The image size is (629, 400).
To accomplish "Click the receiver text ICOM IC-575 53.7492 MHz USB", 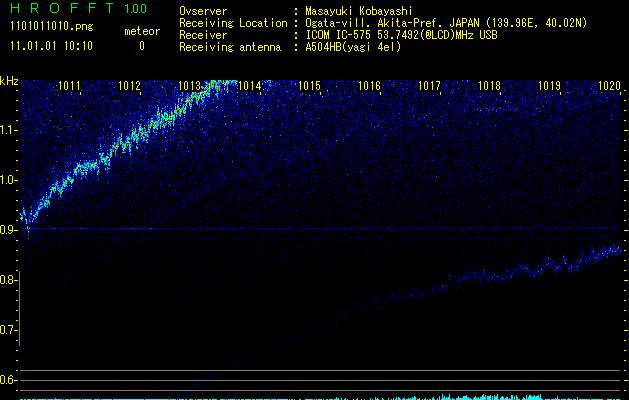I will (x=401, y=35).
